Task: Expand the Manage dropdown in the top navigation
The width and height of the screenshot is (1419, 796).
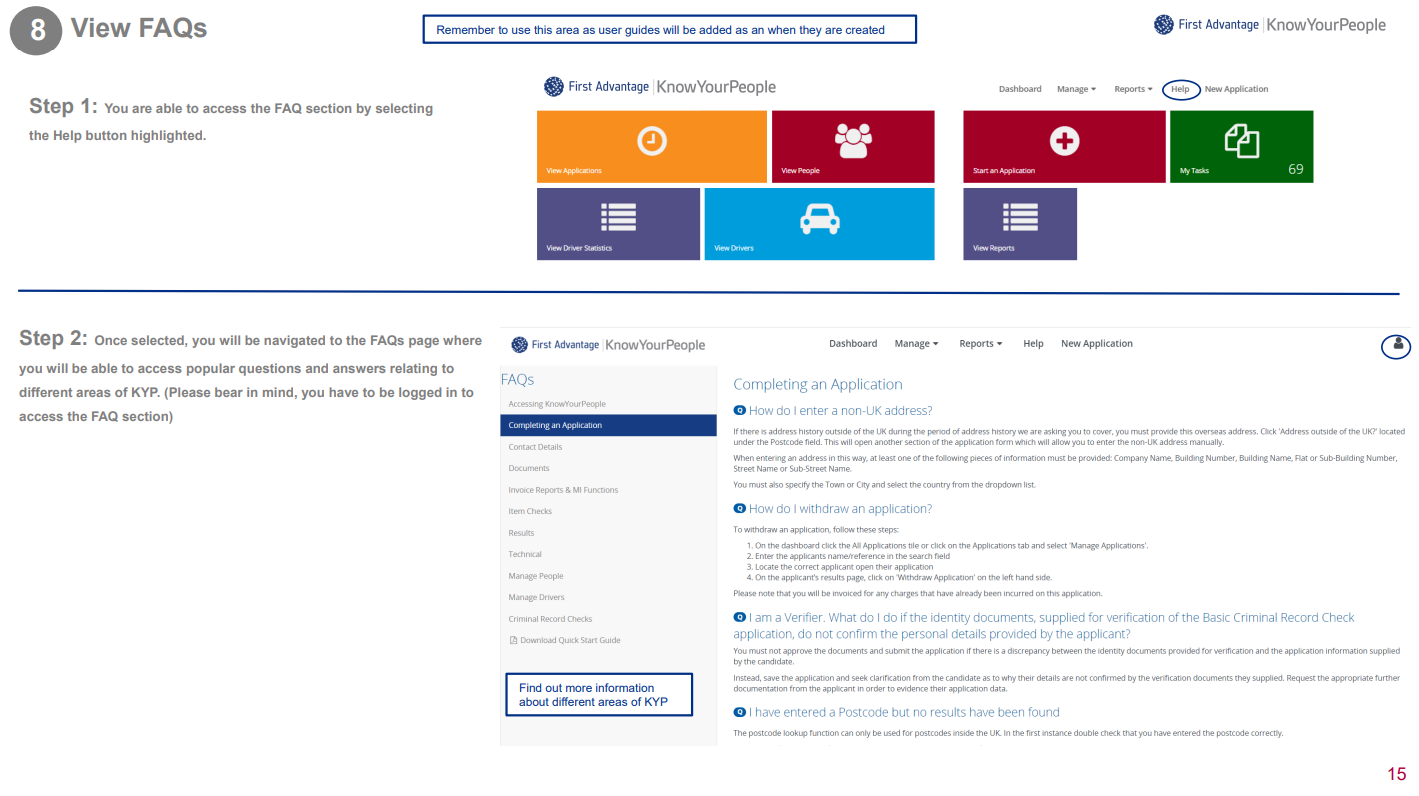Action: [x=1076, y=88]
